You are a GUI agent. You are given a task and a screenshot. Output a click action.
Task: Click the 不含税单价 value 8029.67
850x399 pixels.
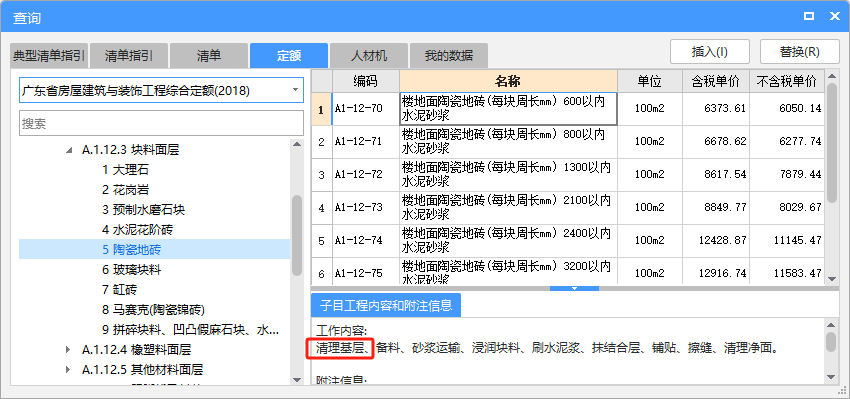pos(787,208)
